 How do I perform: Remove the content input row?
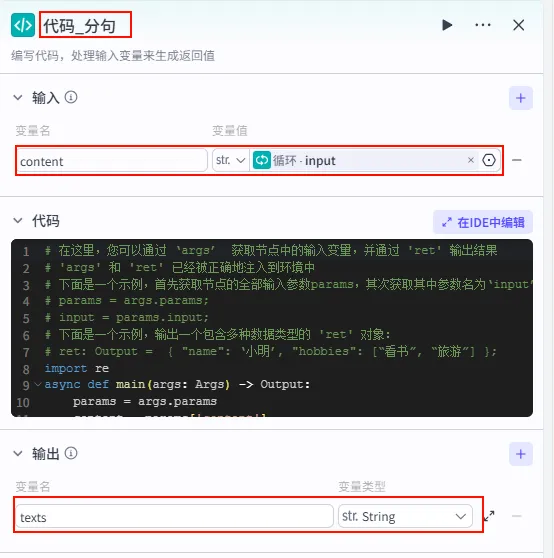coord(517,160)
